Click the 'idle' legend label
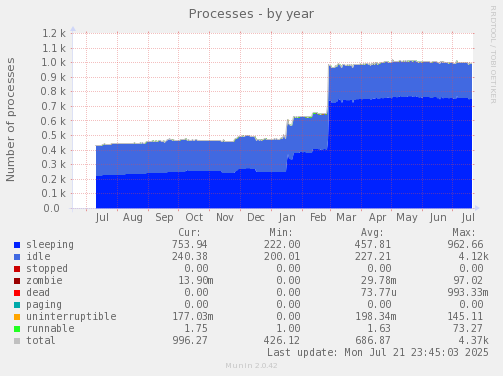Screen dimensions: 503x376 point(38,257)
